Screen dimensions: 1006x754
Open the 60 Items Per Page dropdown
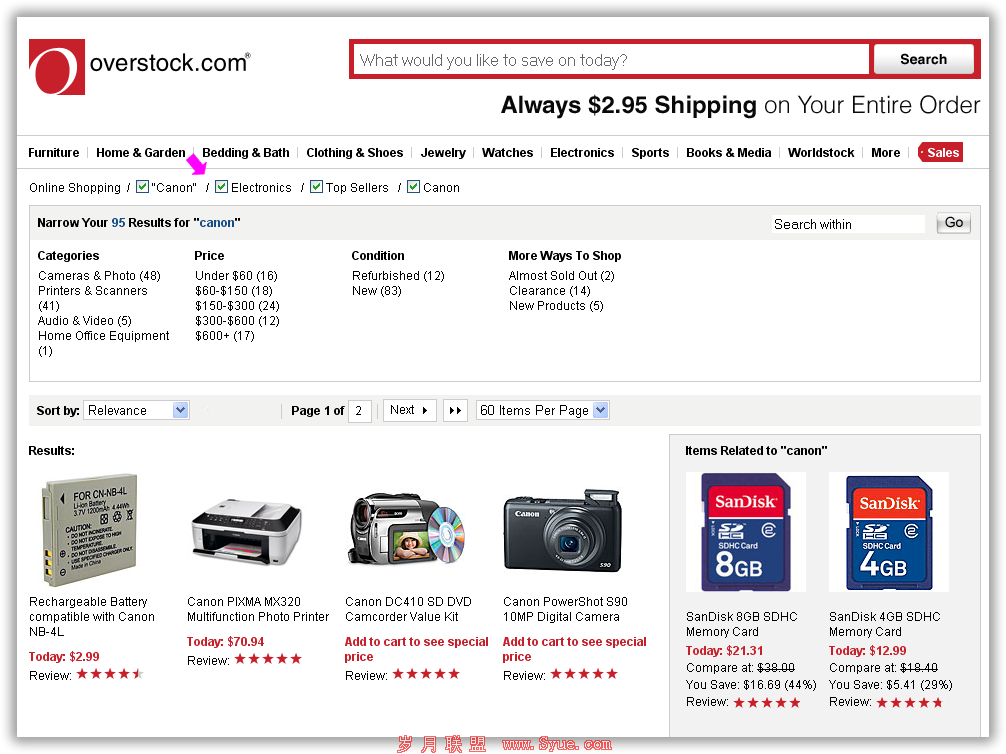542,410
